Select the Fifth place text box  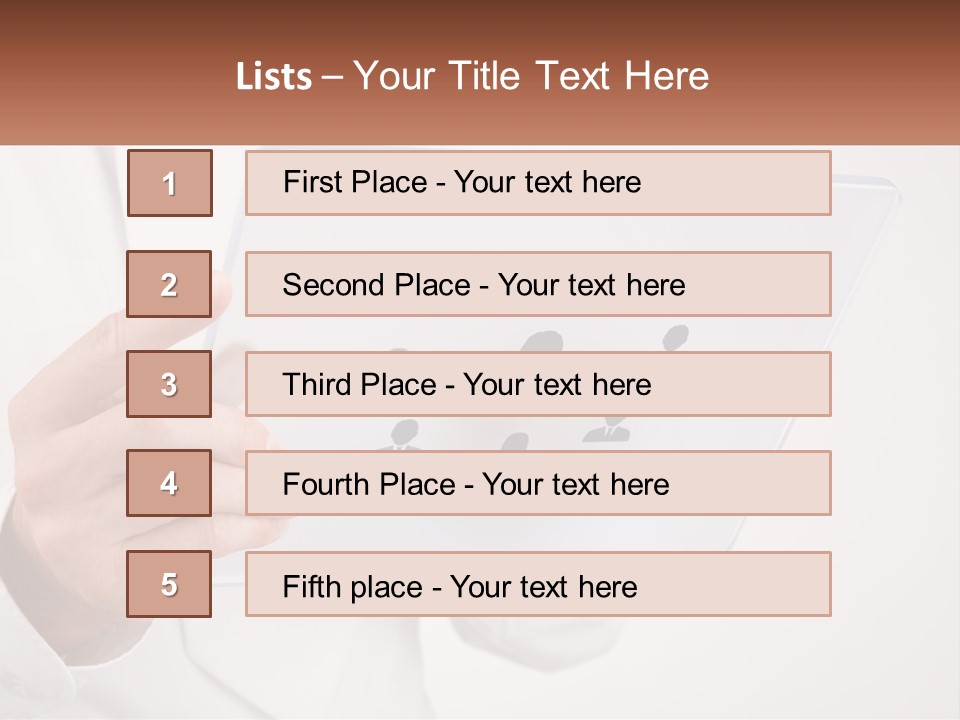[538, 584]
